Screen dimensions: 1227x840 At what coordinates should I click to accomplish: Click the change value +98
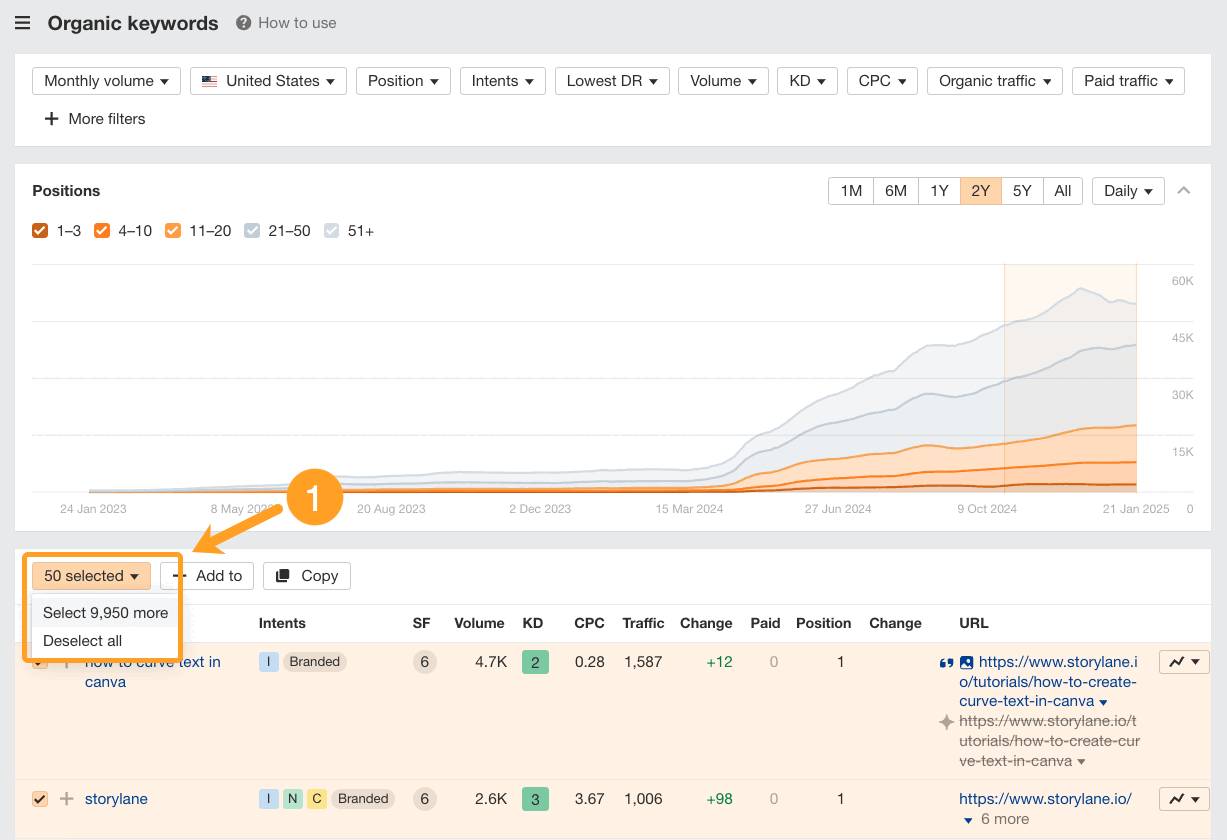[719, 799]
